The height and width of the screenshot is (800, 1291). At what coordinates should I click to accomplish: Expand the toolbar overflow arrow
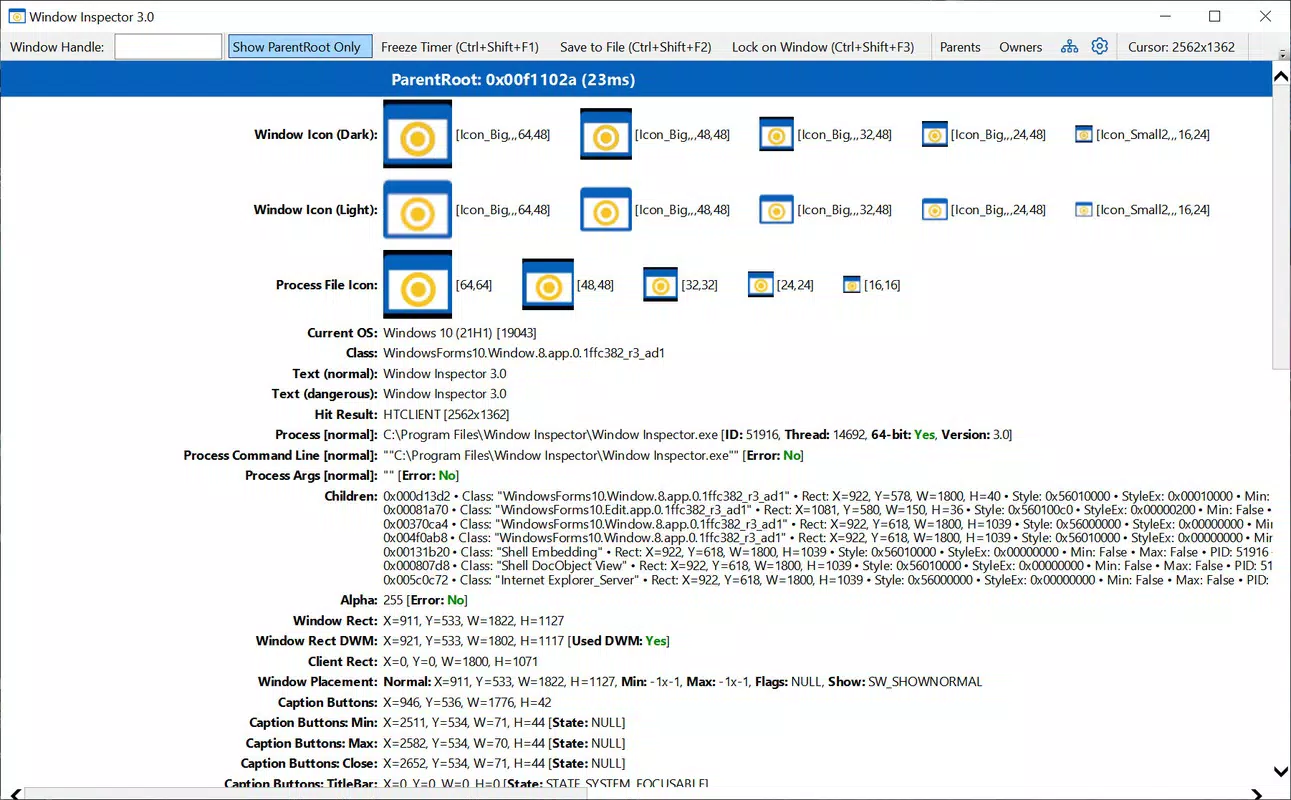[x=1282, y=54]
